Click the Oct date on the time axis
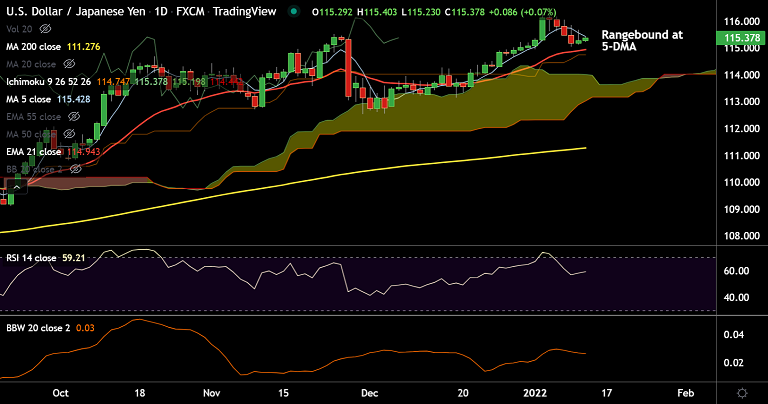 [x=60, y=393]
